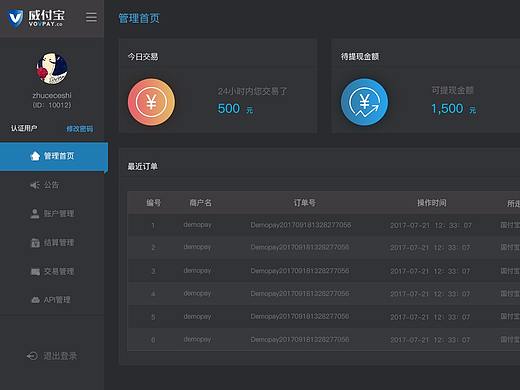Click the blue yen chart icon
The width and height of the screenshot is (520, 390).
(364, 102)
